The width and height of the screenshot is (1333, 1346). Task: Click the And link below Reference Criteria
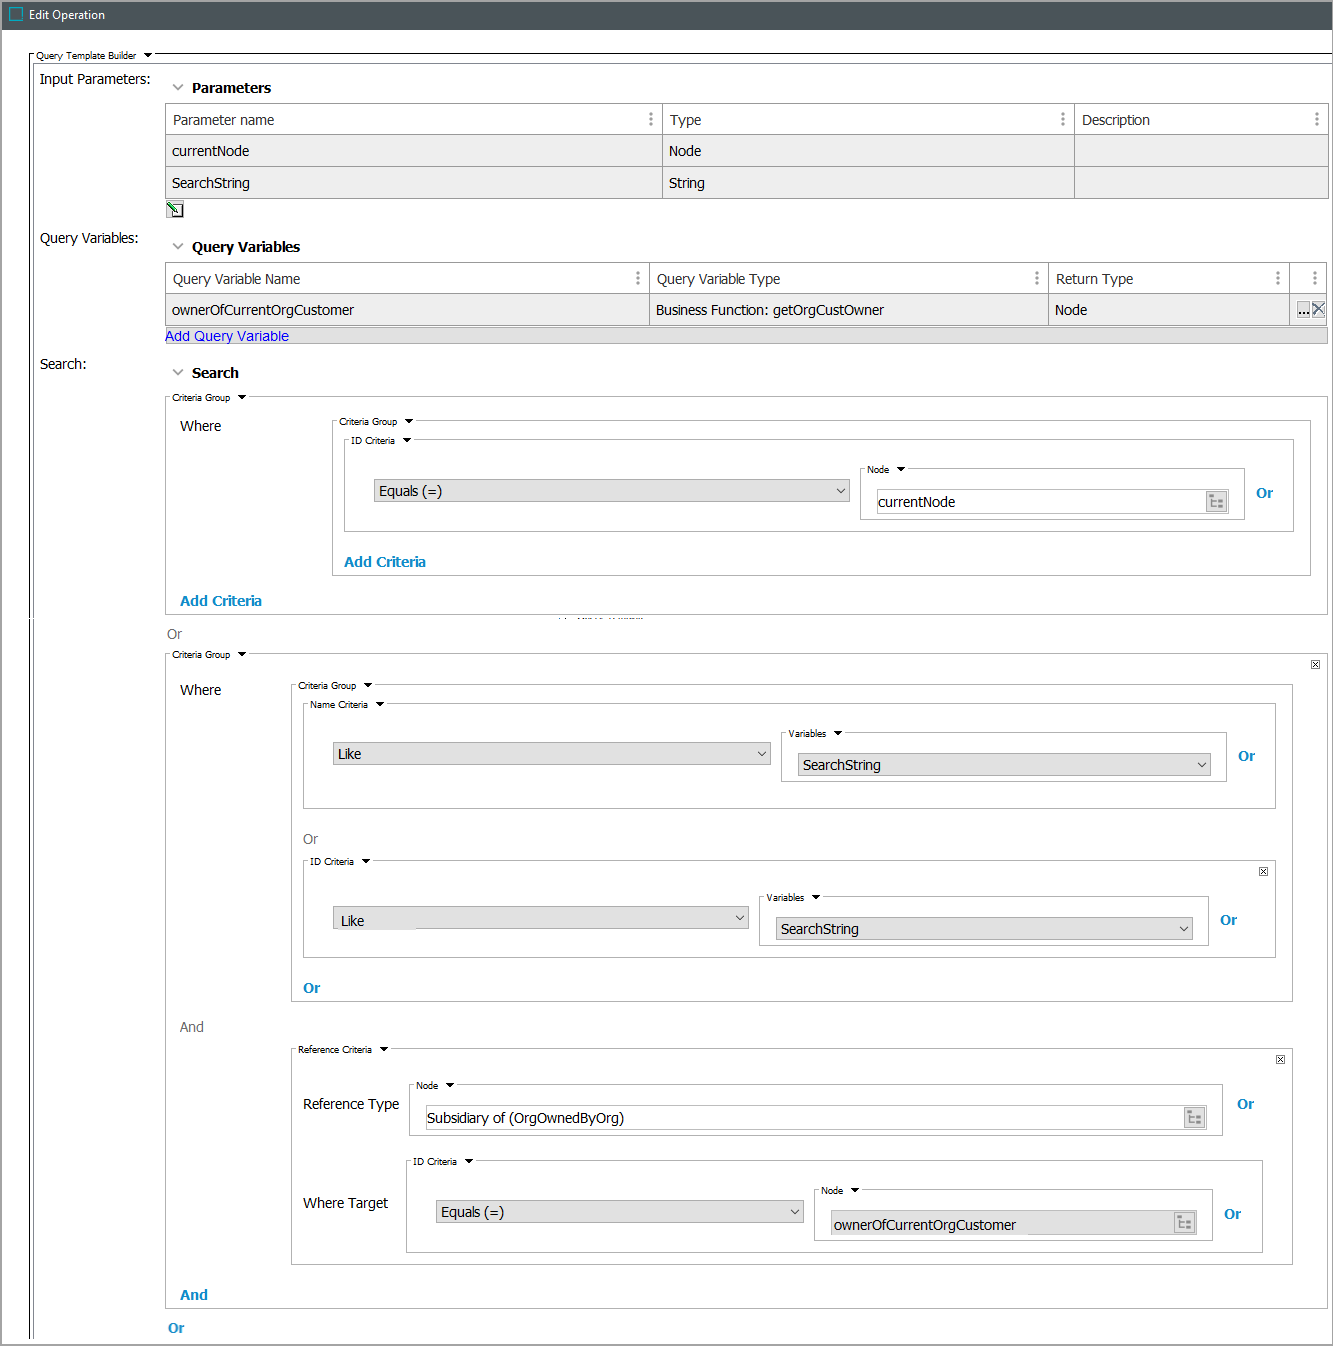194,1295
